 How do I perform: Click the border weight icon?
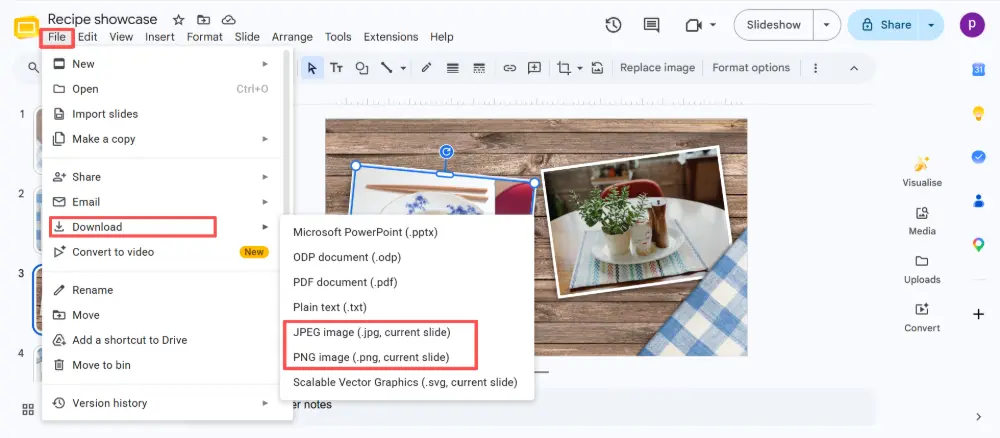click(453, 68)
